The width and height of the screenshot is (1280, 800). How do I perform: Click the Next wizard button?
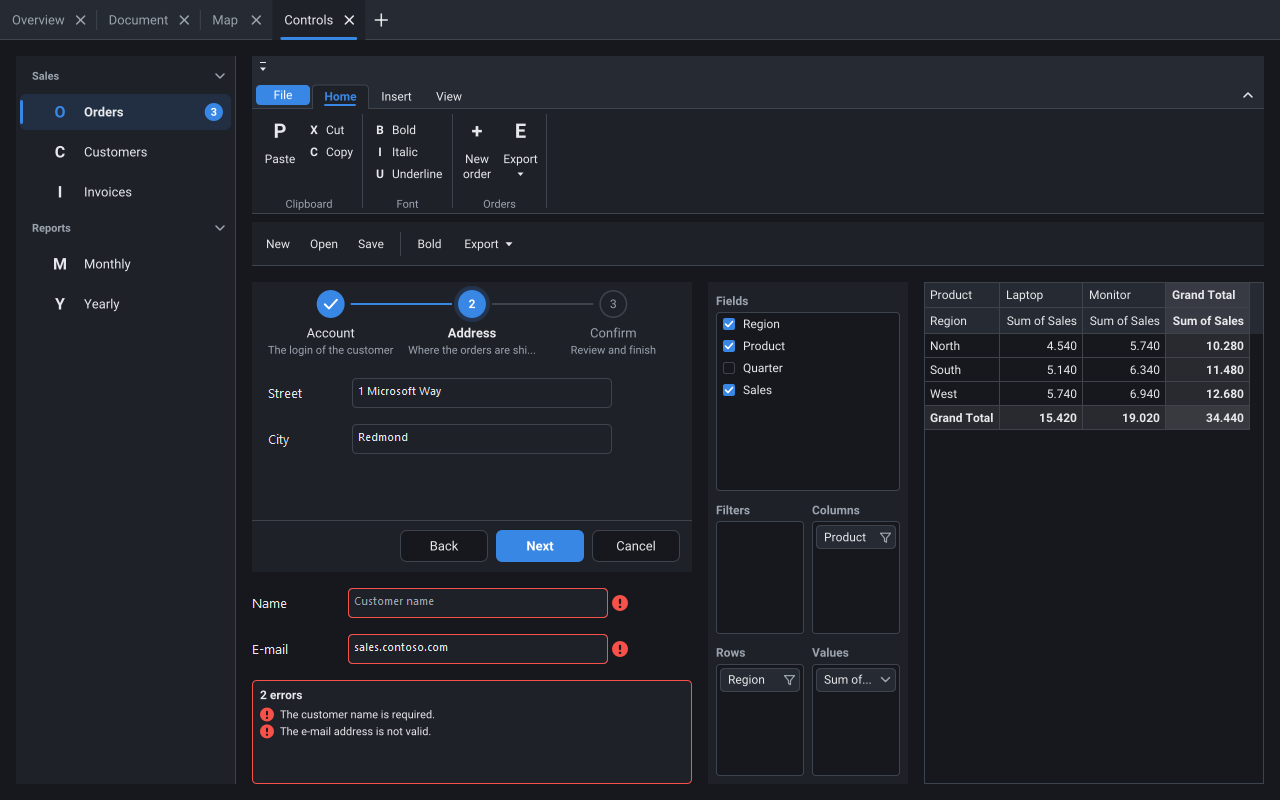coord(540,546)
